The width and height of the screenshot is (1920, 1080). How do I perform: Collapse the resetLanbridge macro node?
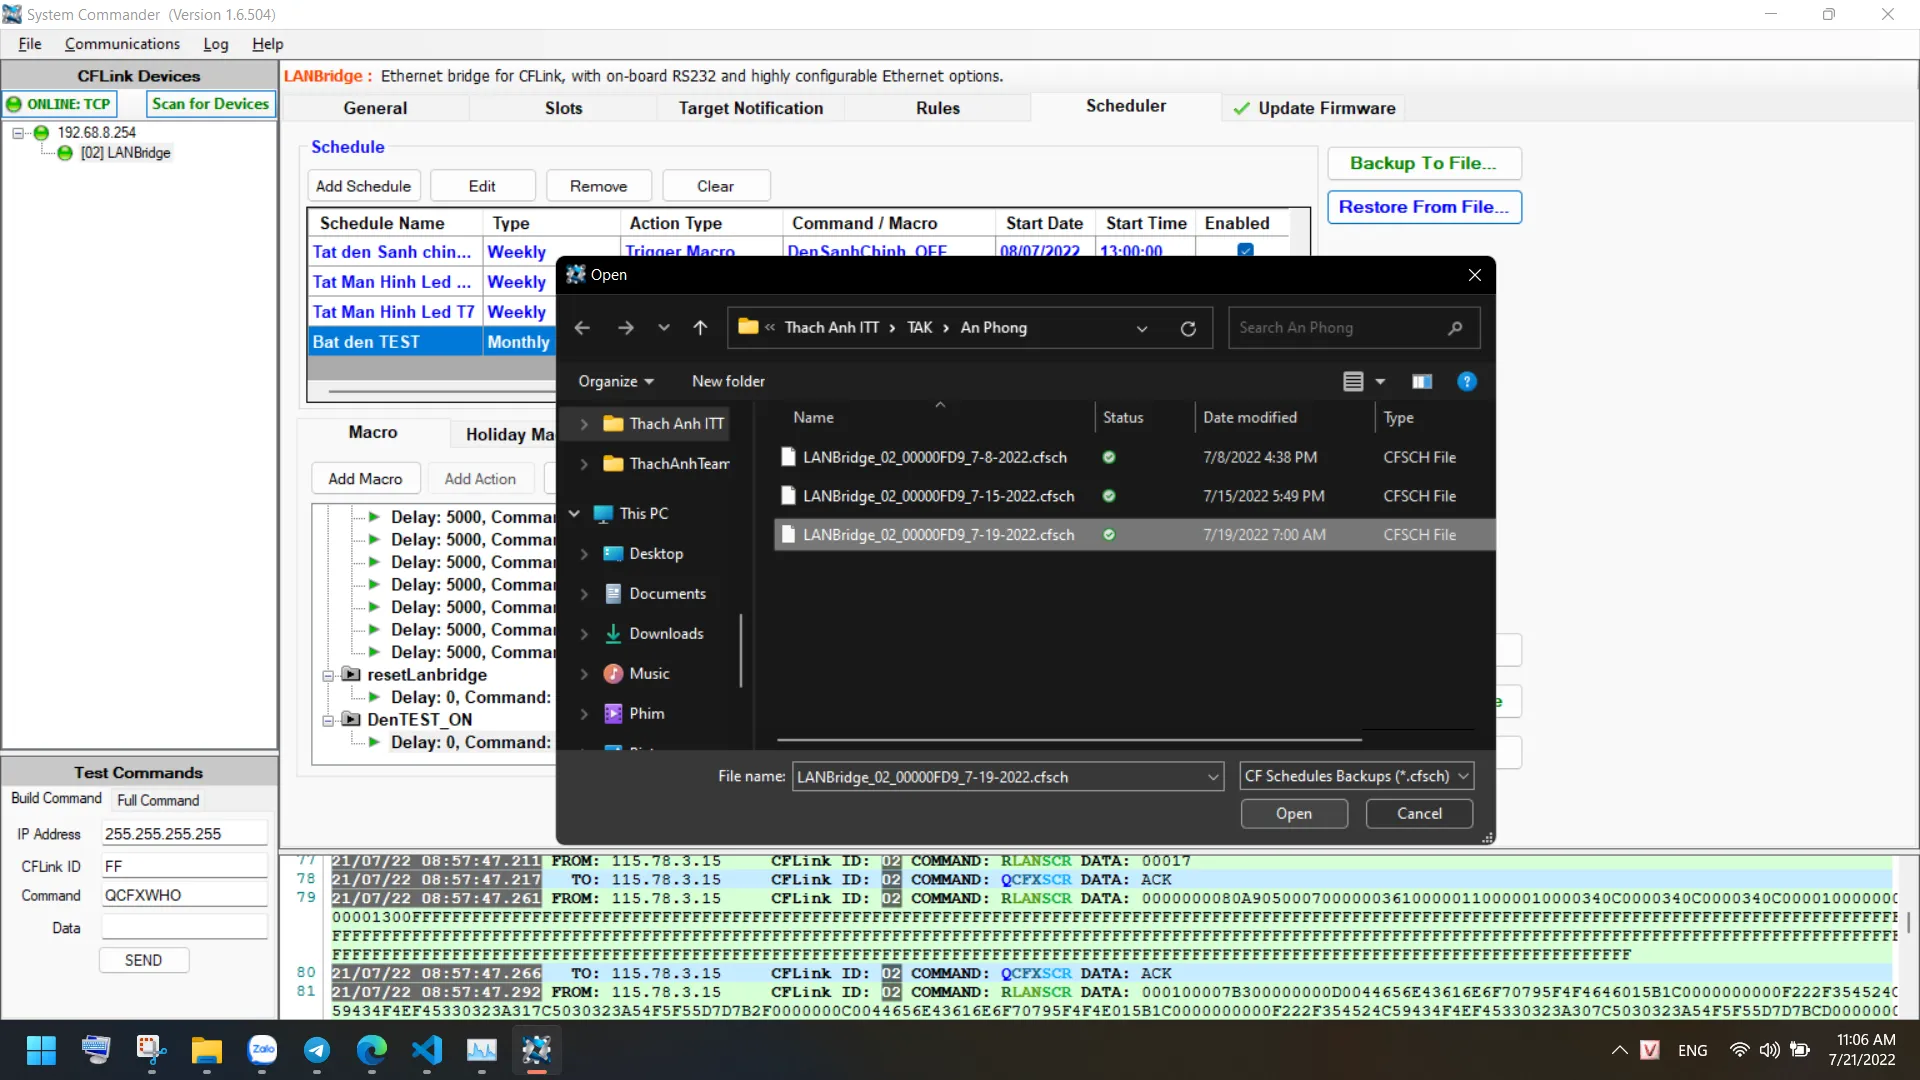coord(328,675)
